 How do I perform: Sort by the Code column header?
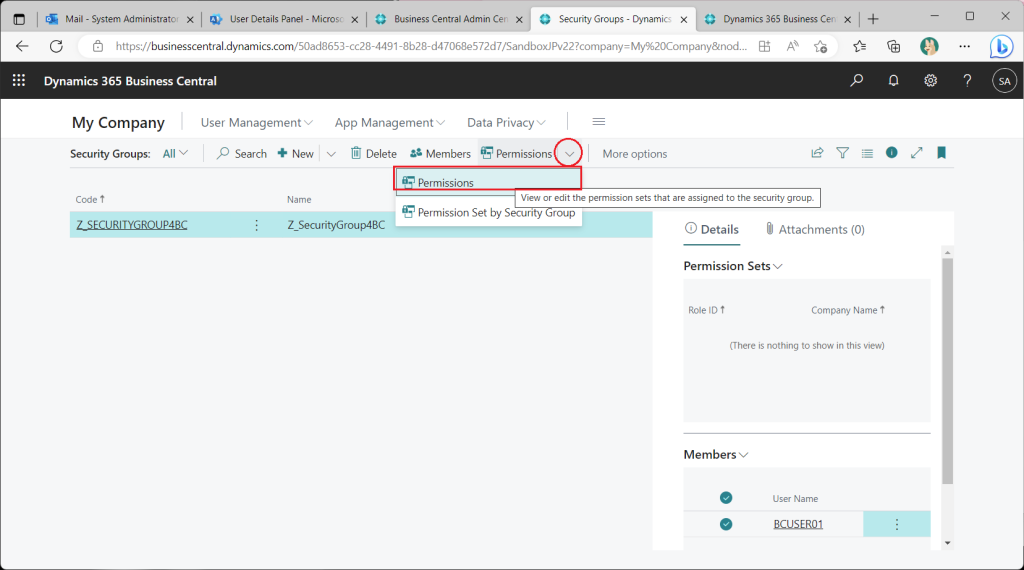pyautogui.click(x=90, y=199)
